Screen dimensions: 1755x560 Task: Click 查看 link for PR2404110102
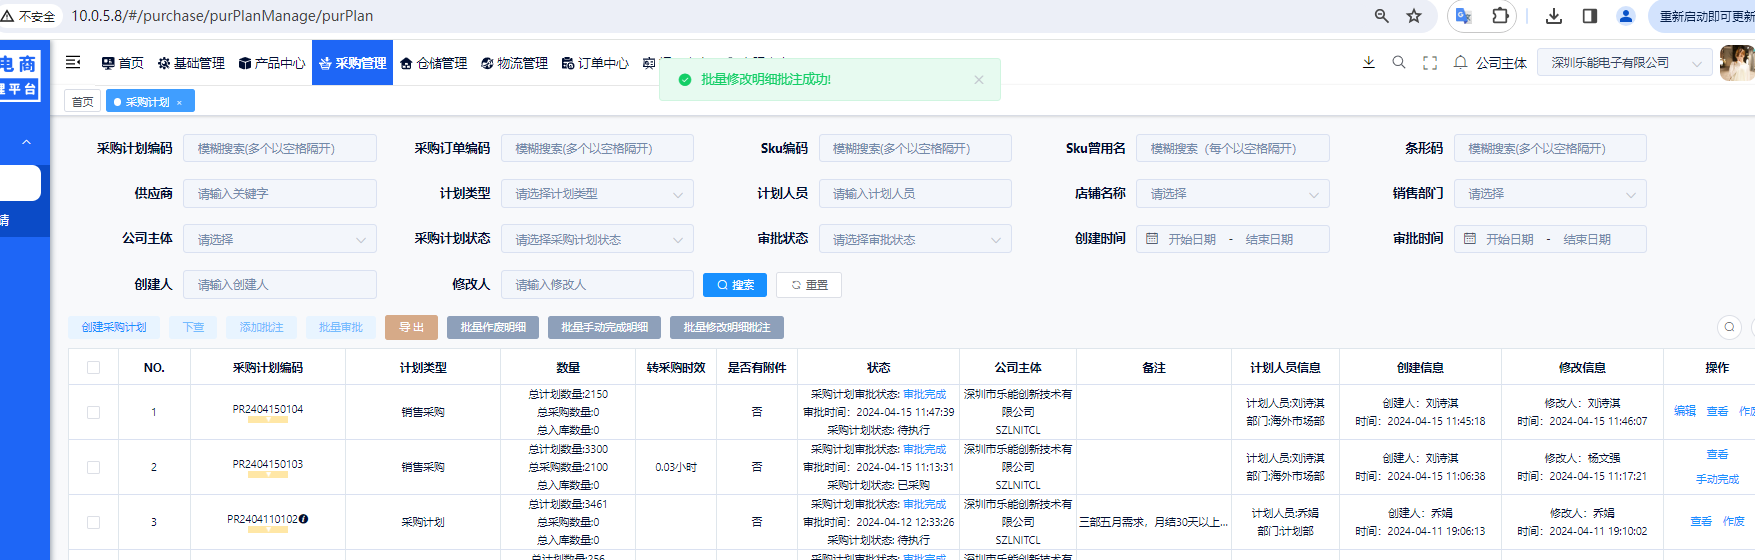[x=1701, y=521]
